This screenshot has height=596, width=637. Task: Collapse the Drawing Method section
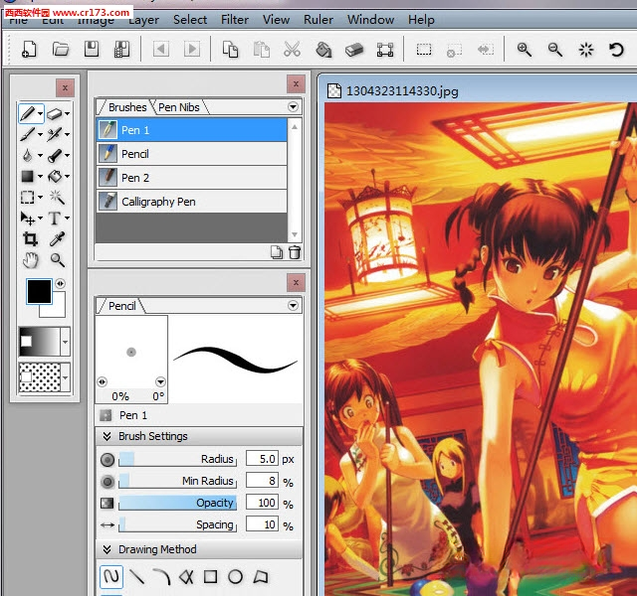(x=107, y=550)
